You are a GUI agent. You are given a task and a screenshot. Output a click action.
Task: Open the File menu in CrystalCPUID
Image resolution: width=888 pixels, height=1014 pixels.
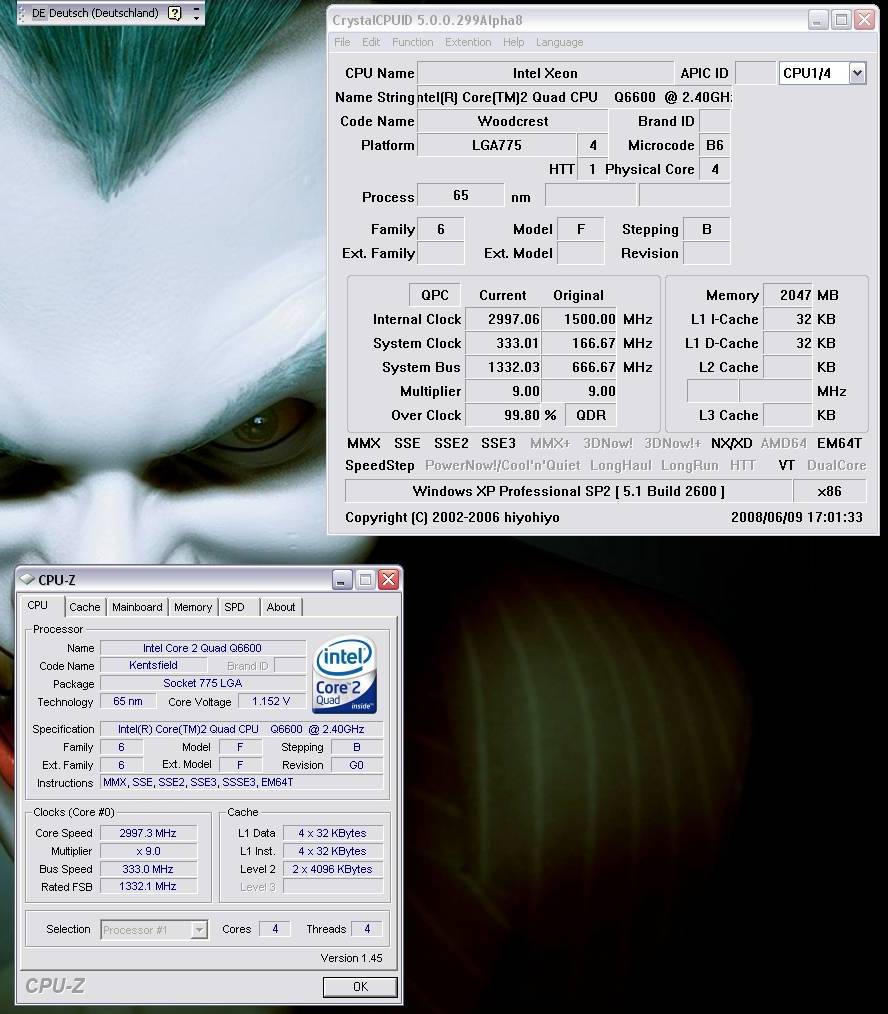[x=341, y=42]
